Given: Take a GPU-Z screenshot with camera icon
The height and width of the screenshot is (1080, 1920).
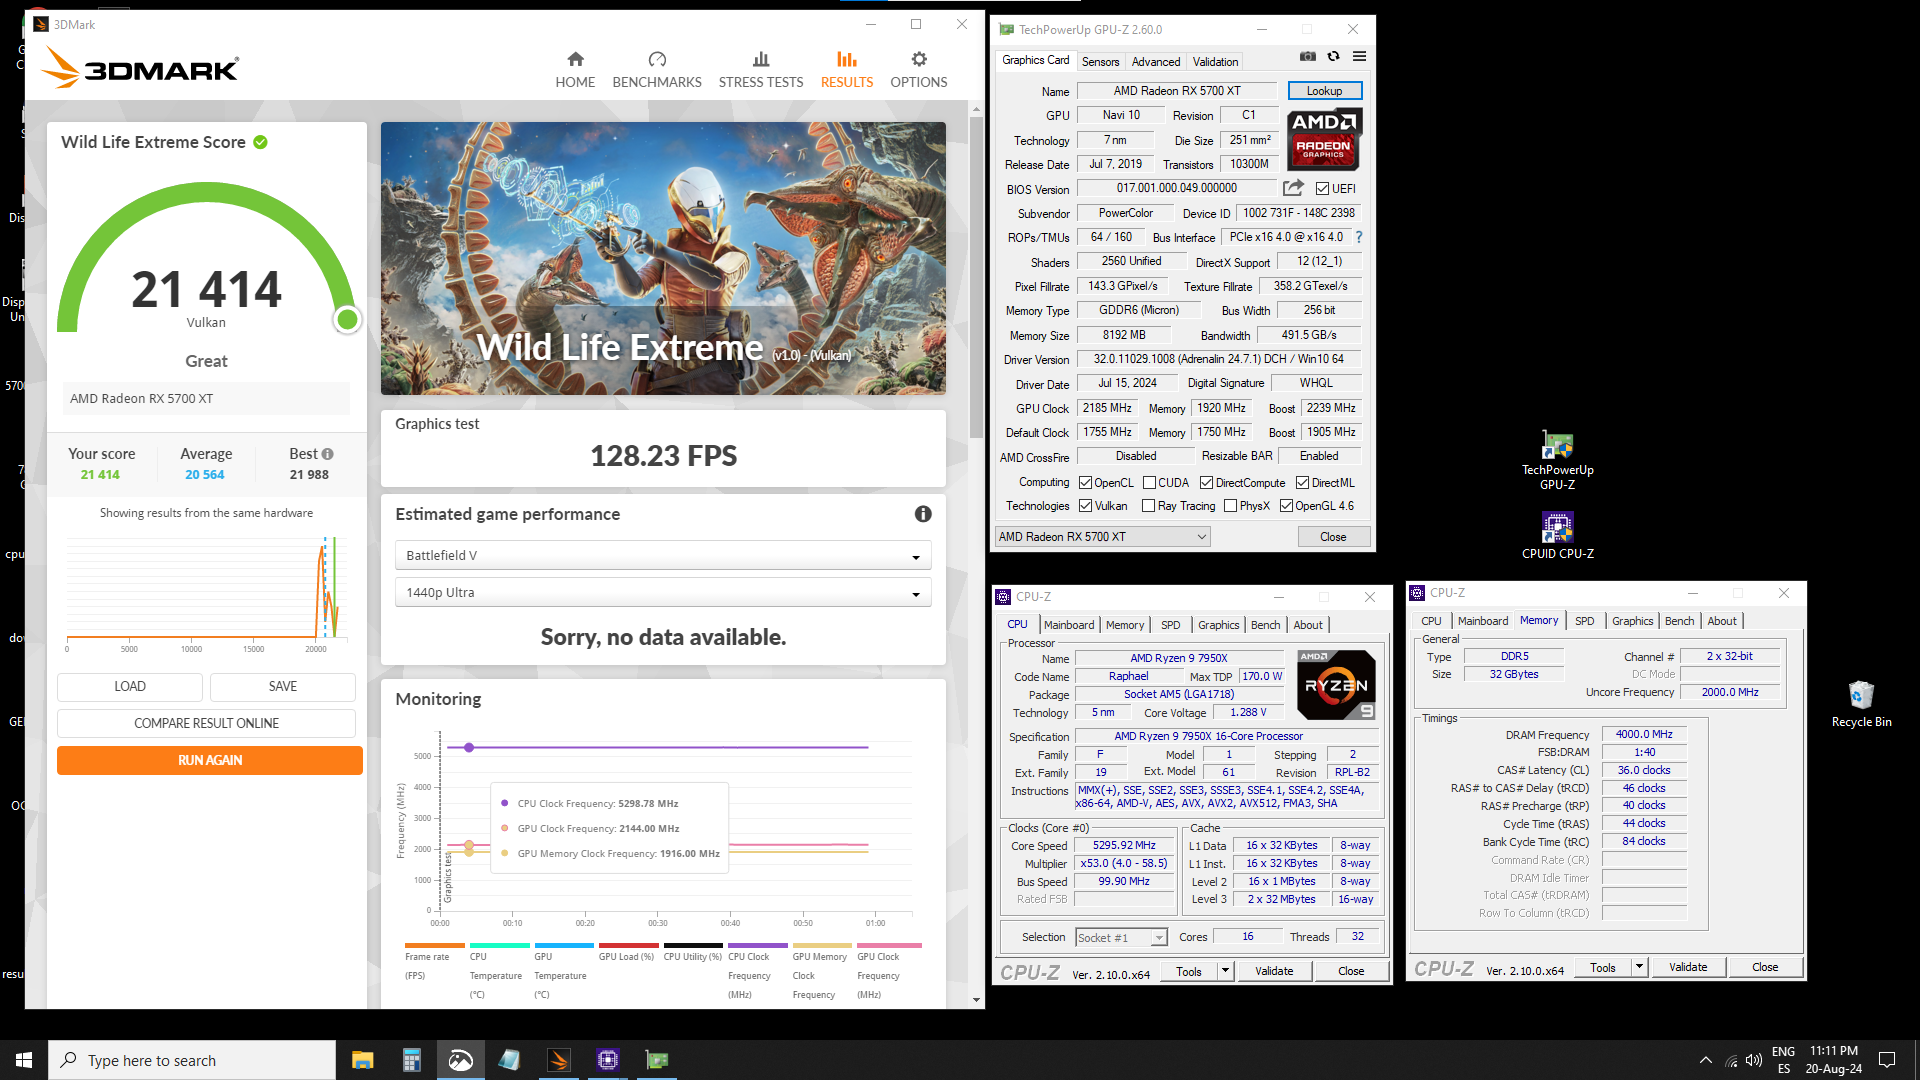Looking at the screenshot, I should (1308, 57).
